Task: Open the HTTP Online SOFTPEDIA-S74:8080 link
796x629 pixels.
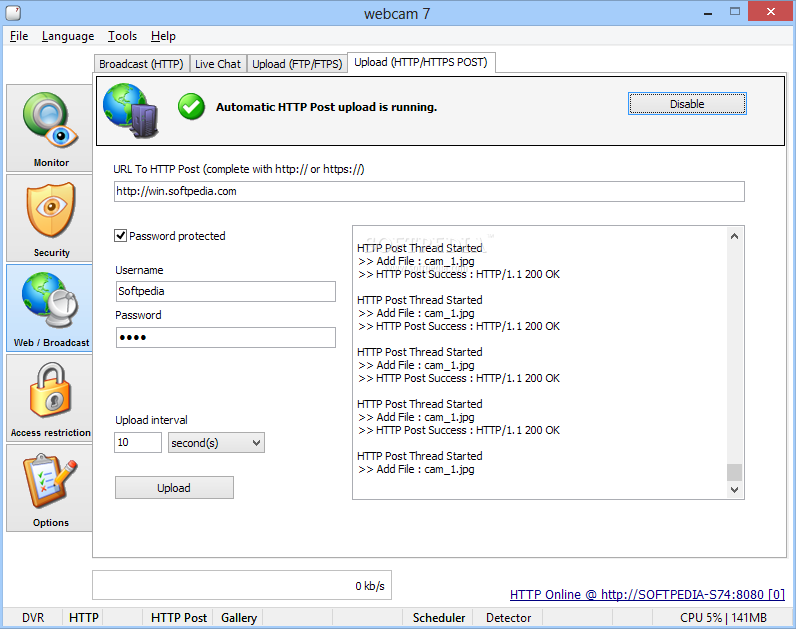Action: click(647, 594)
